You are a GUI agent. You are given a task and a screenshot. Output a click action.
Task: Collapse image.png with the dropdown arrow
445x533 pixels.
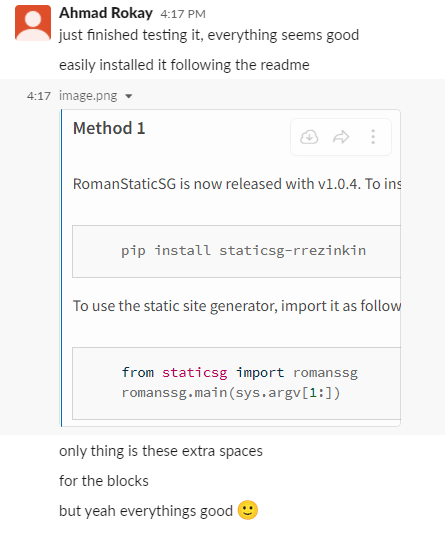tap(129, 96)
